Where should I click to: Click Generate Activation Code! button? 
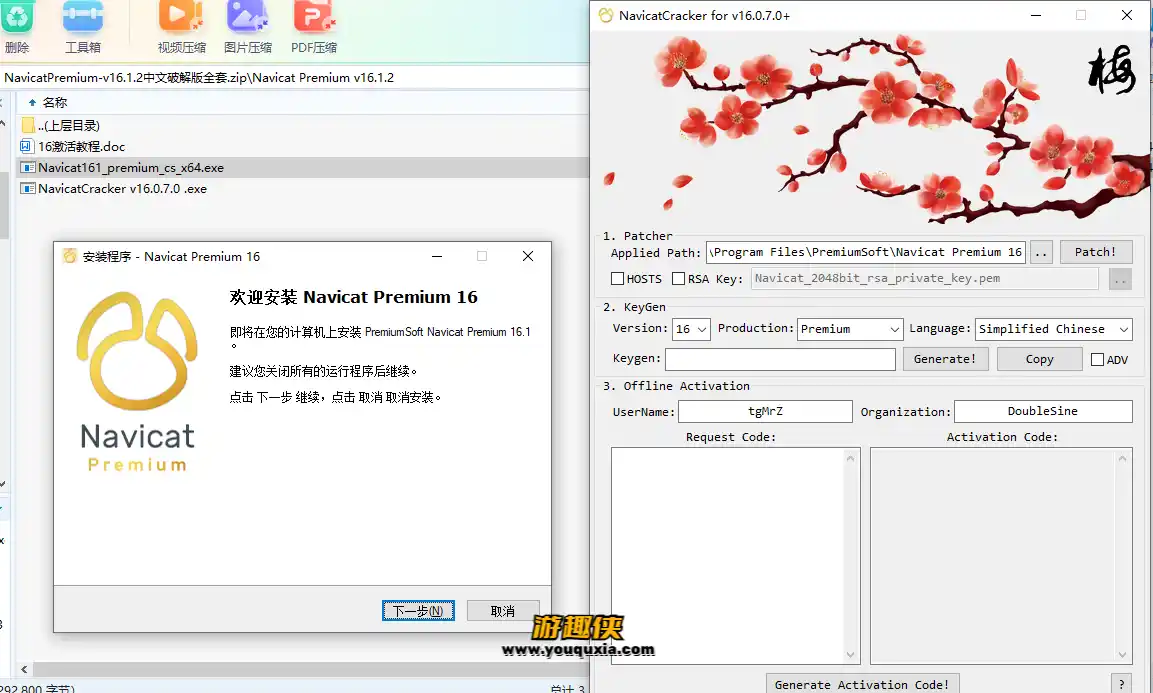(x=862, y=684)
